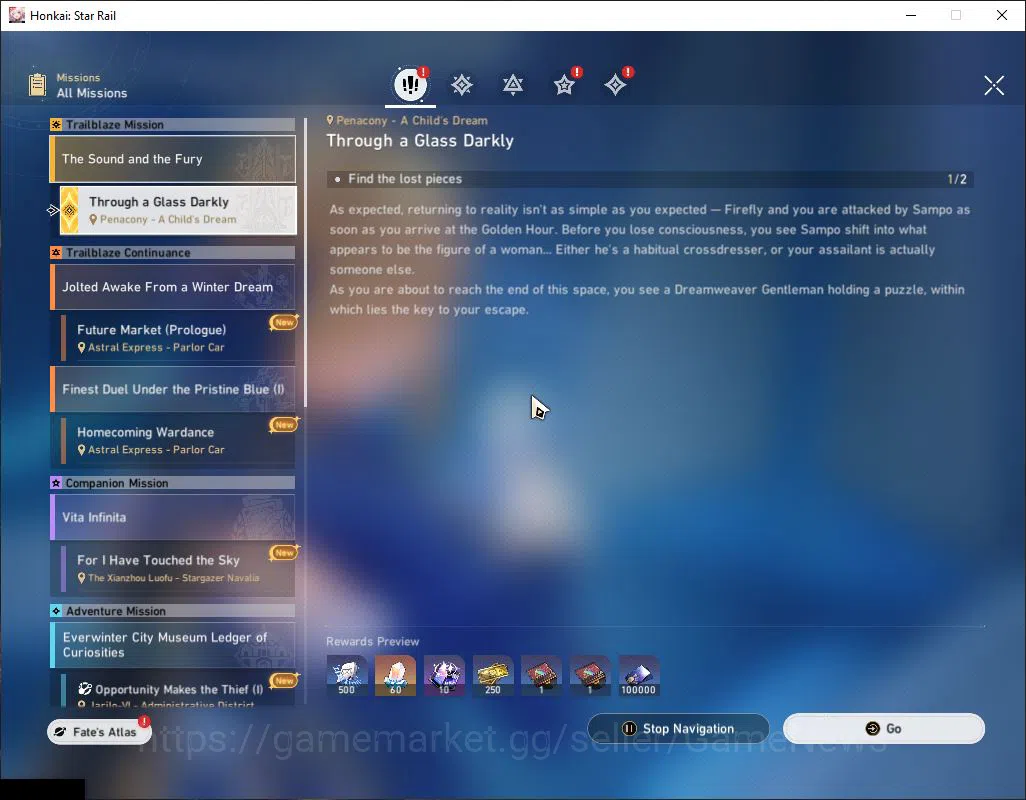Switch to the Trailblaze Mission filter tab

(462, 85)
